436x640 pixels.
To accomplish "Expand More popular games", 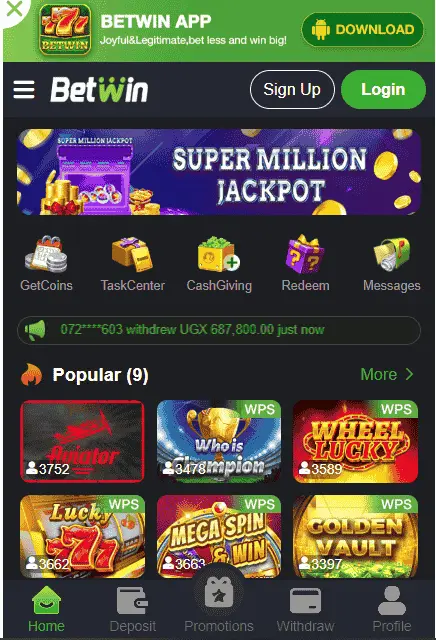I will [x=387, y=374].
